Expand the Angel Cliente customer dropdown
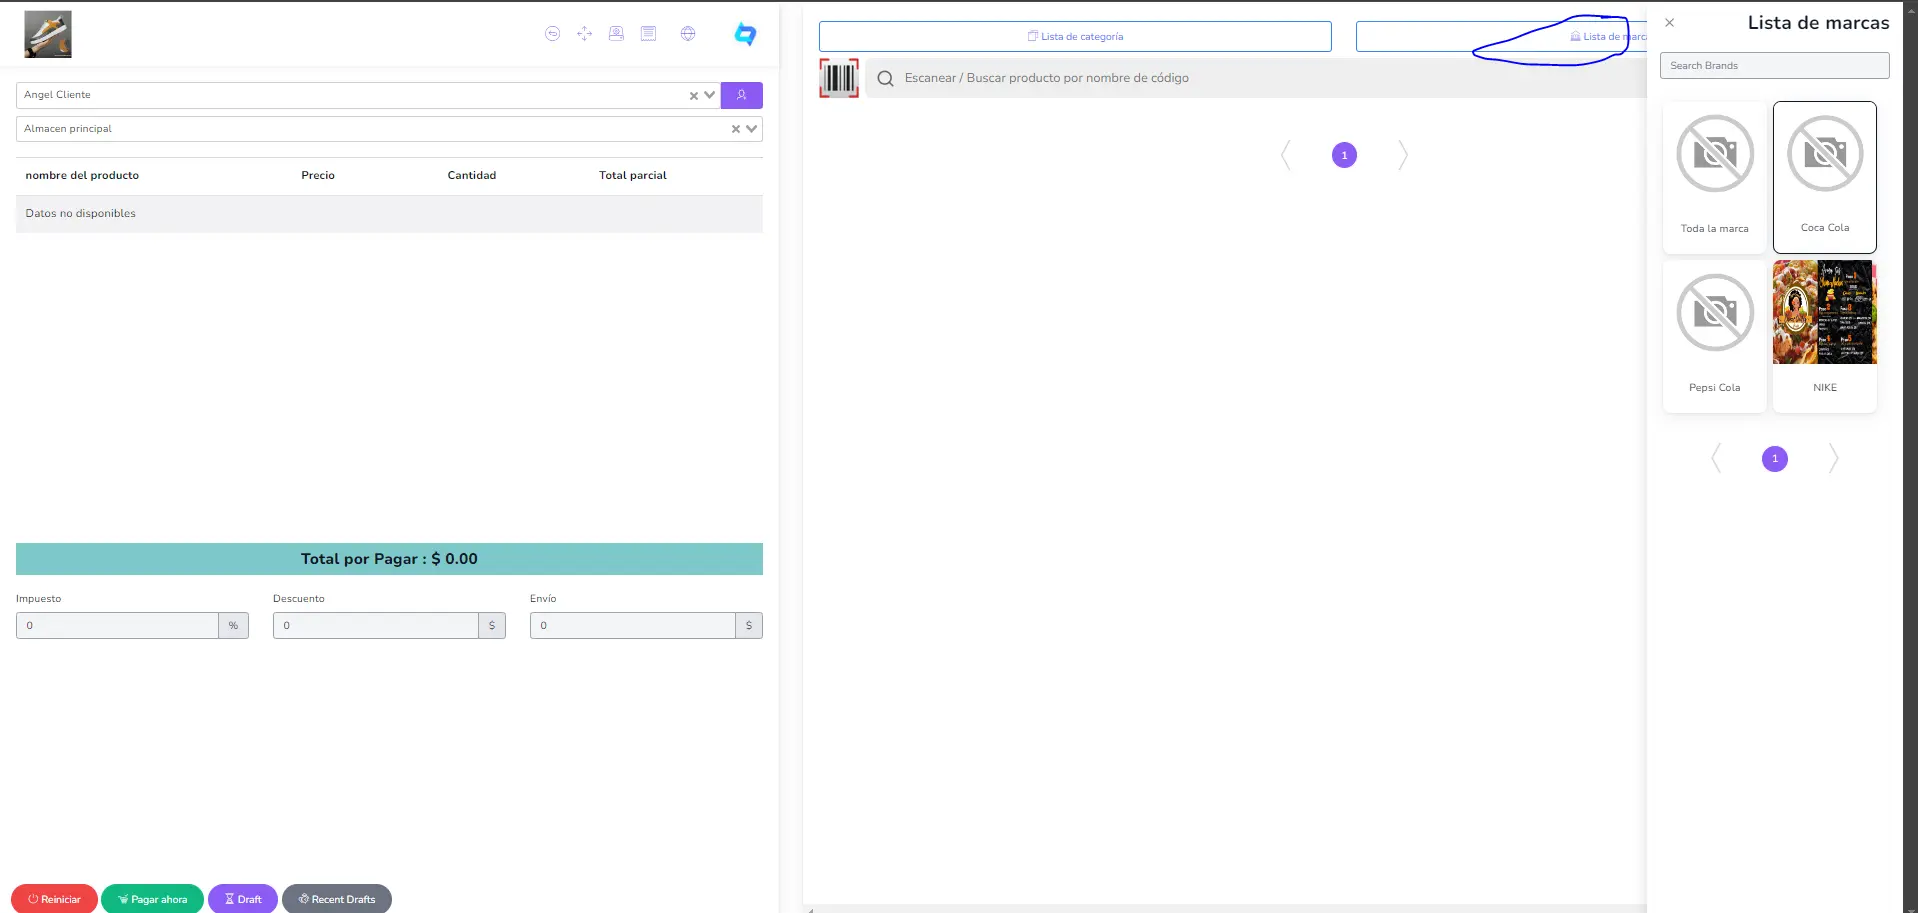Image resolution: width=1918 pixels, height=913 pixels. coord(710,95)
